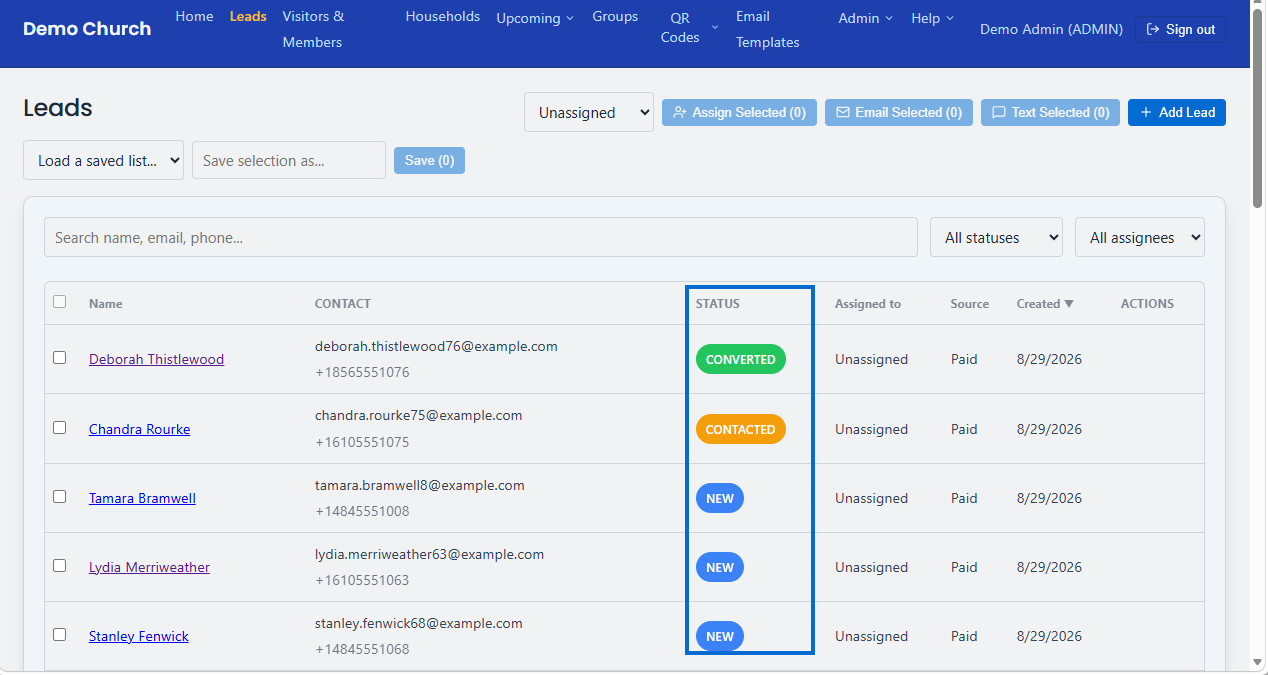Sort by the Source column header
Screen dimensions: 1268x675
point(970,304)
